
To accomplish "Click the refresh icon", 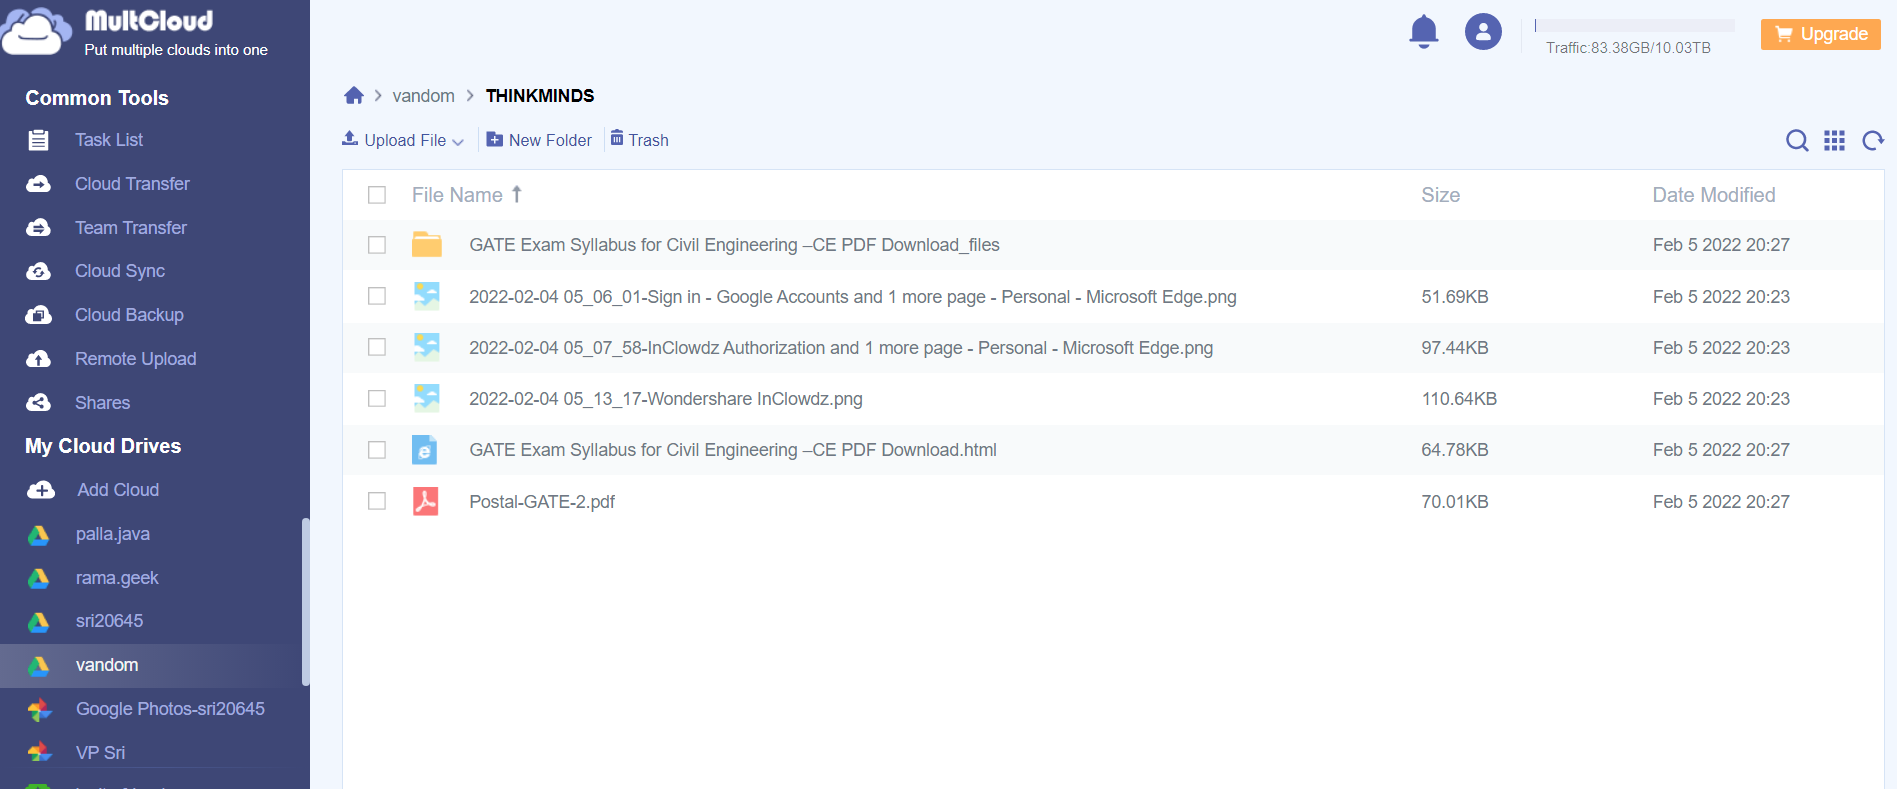I will [x=1872, y=141].
